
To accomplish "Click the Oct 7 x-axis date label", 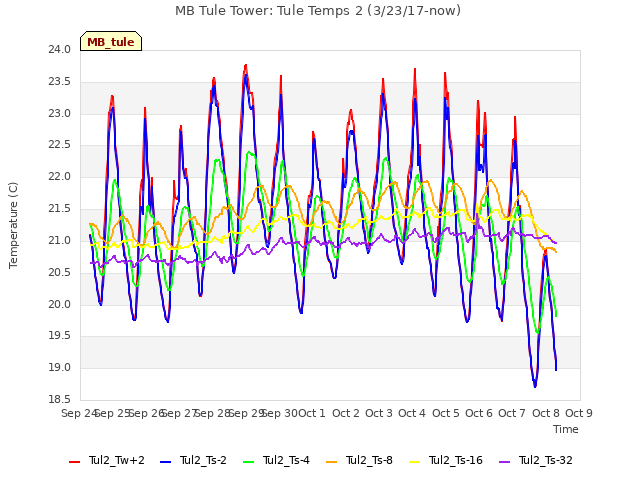I will (x=512, y=413).
